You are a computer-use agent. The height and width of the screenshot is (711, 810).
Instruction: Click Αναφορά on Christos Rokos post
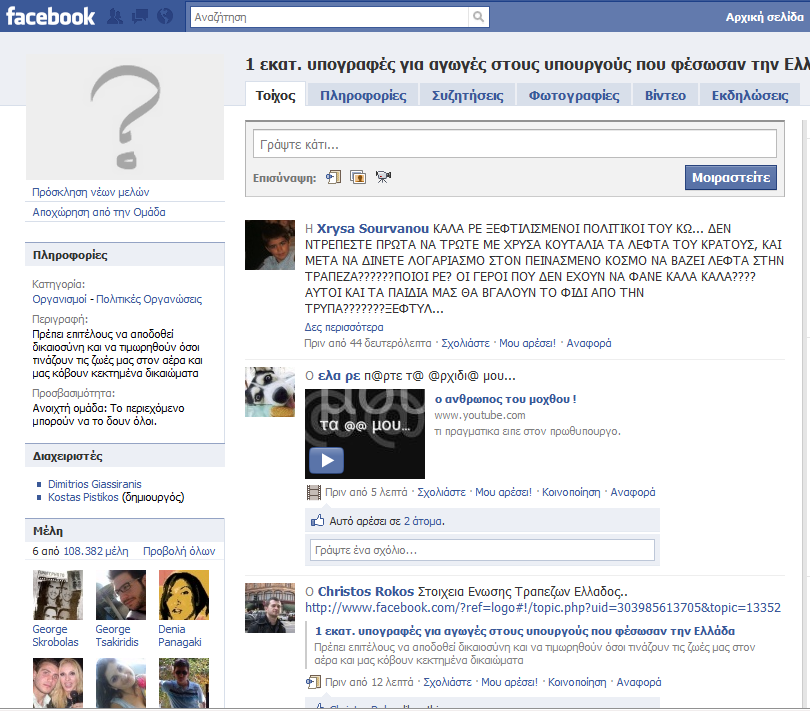tap(638, 682)
